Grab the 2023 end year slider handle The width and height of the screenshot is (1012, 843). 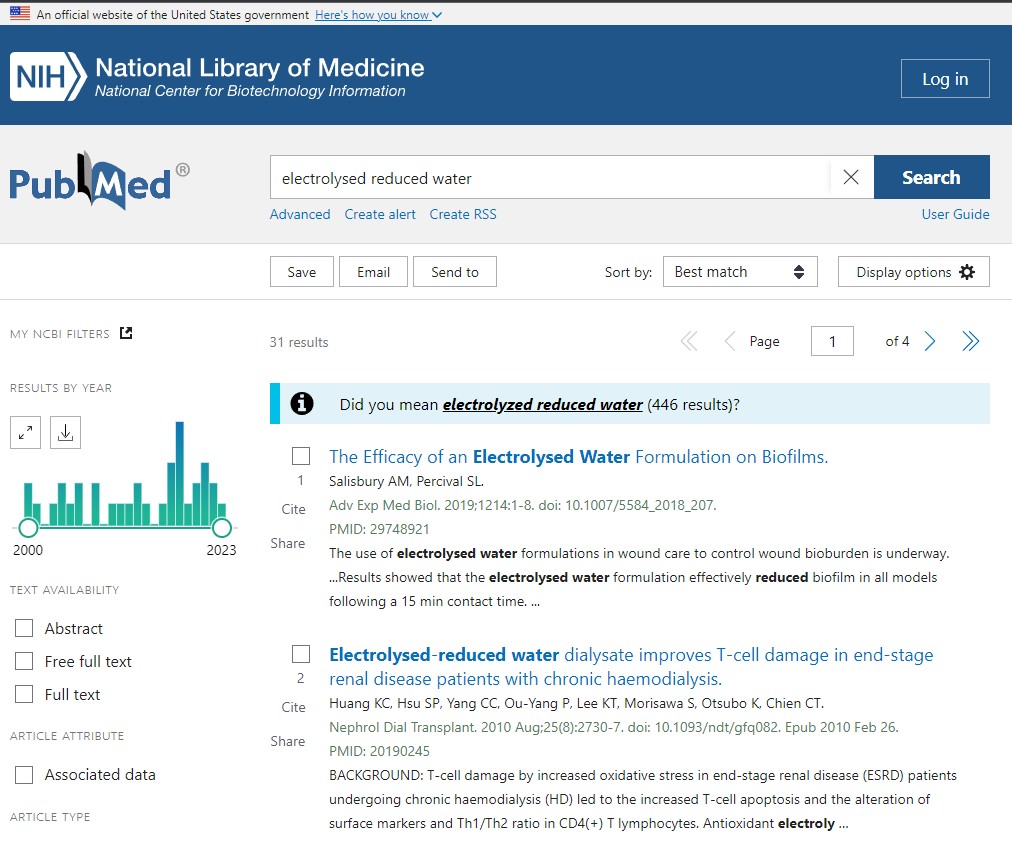click(221, 527)
